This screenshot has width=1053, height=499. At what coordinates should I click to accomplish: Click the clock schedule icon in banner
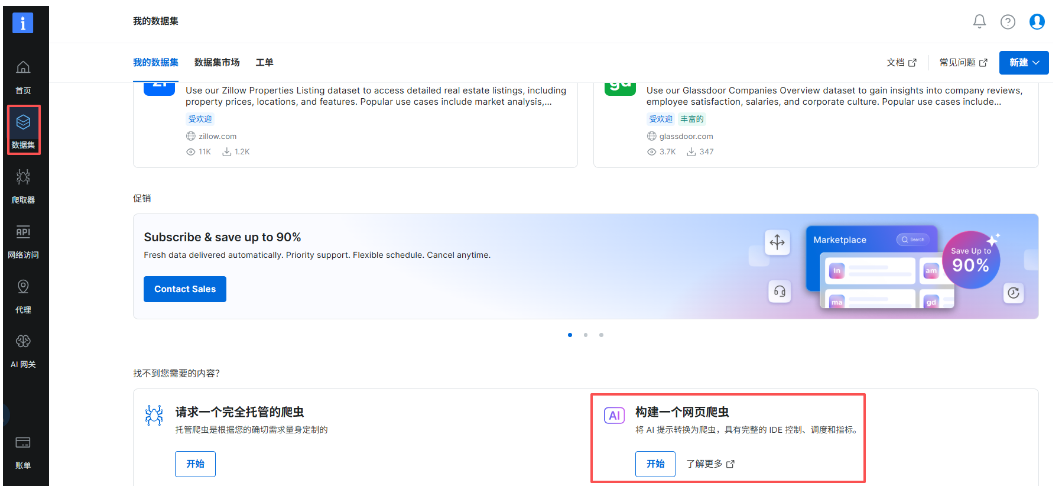tap(1013, 293)
